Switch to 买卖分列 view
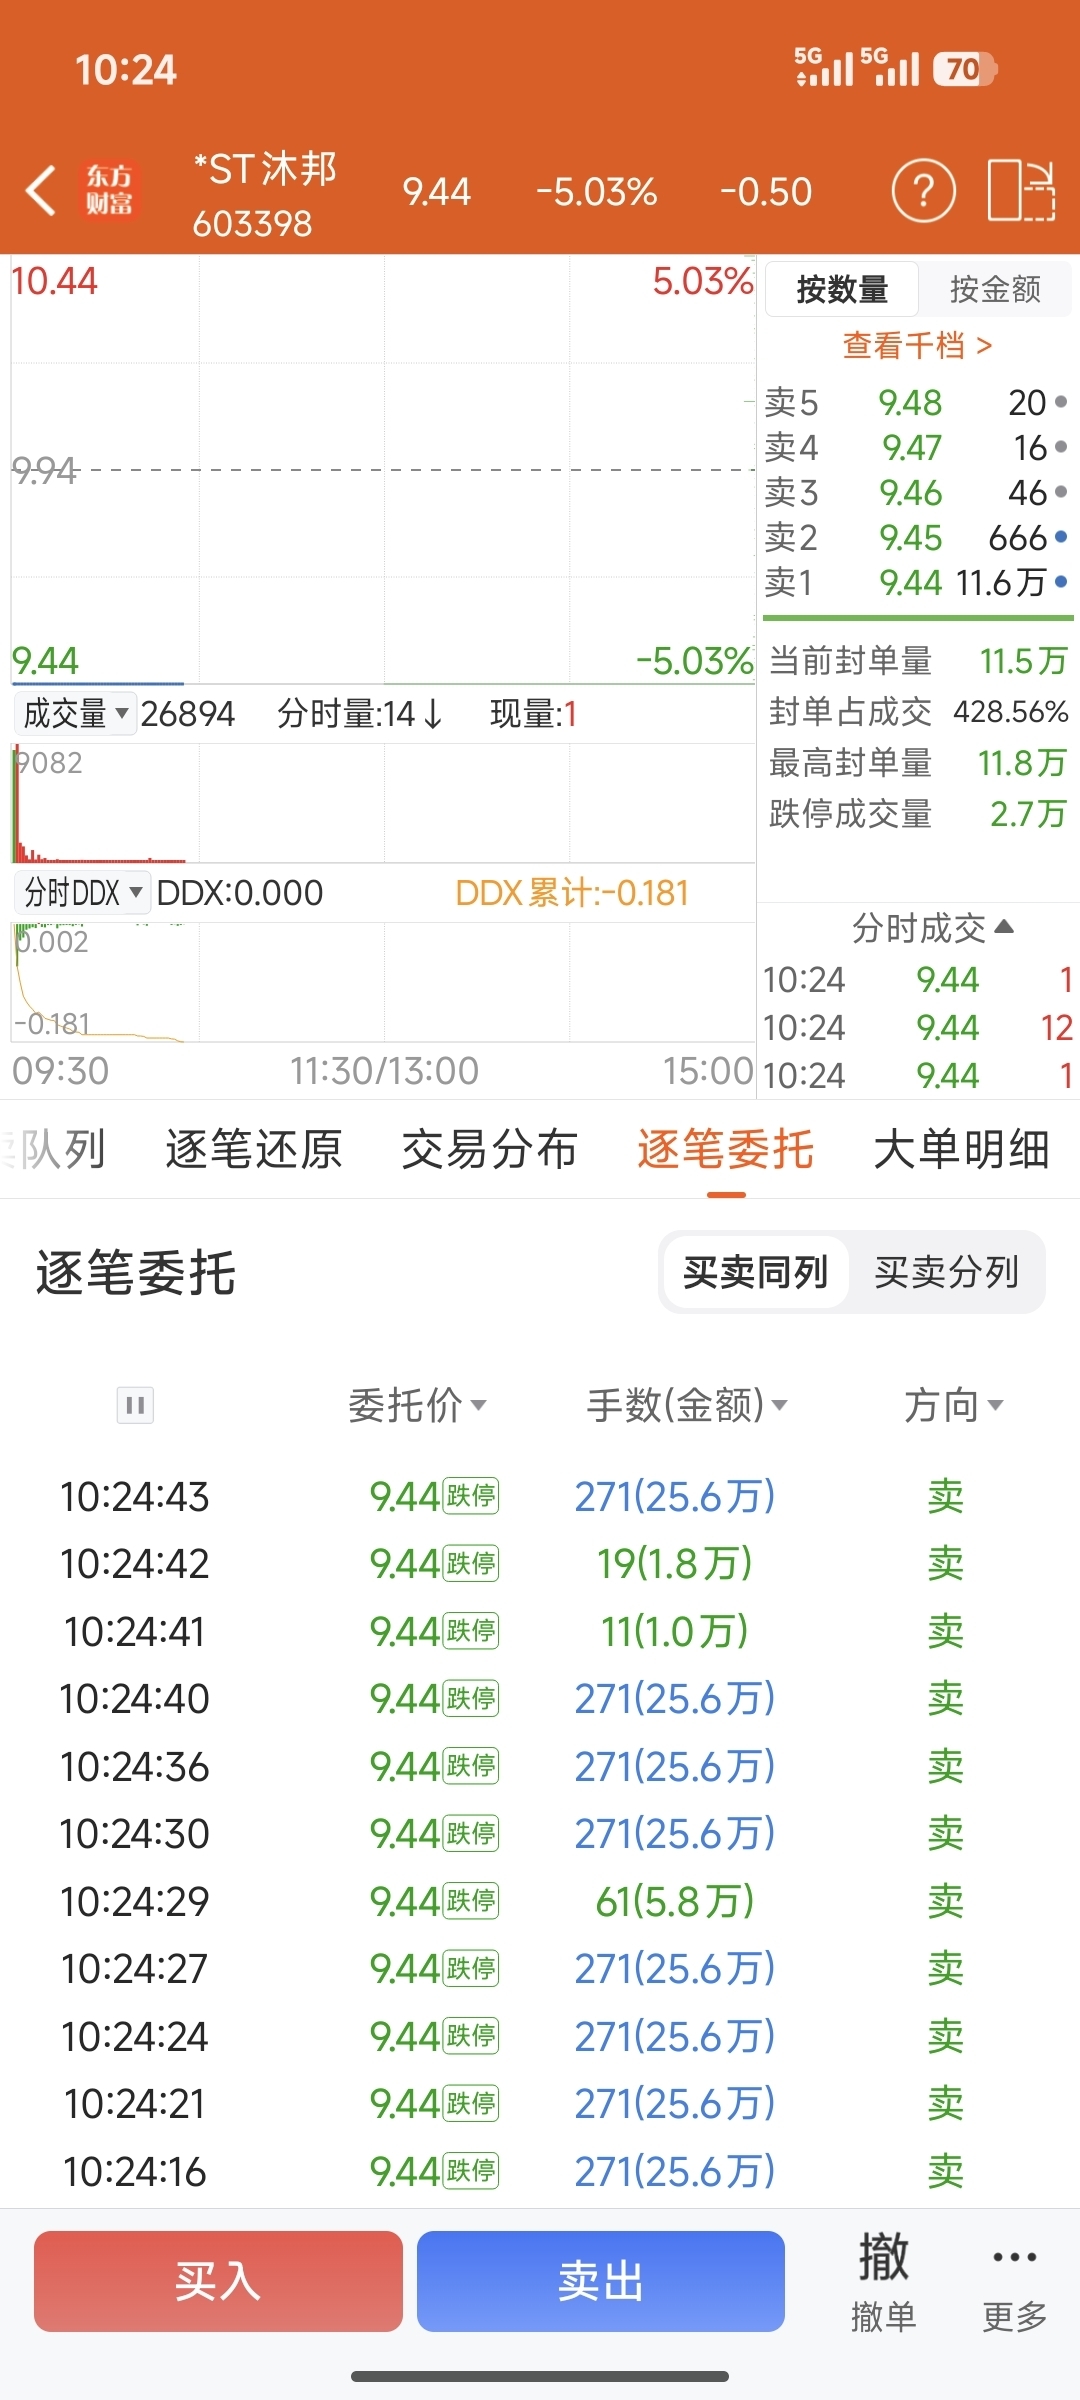1080x2400 pixels. click(946, 1272)
